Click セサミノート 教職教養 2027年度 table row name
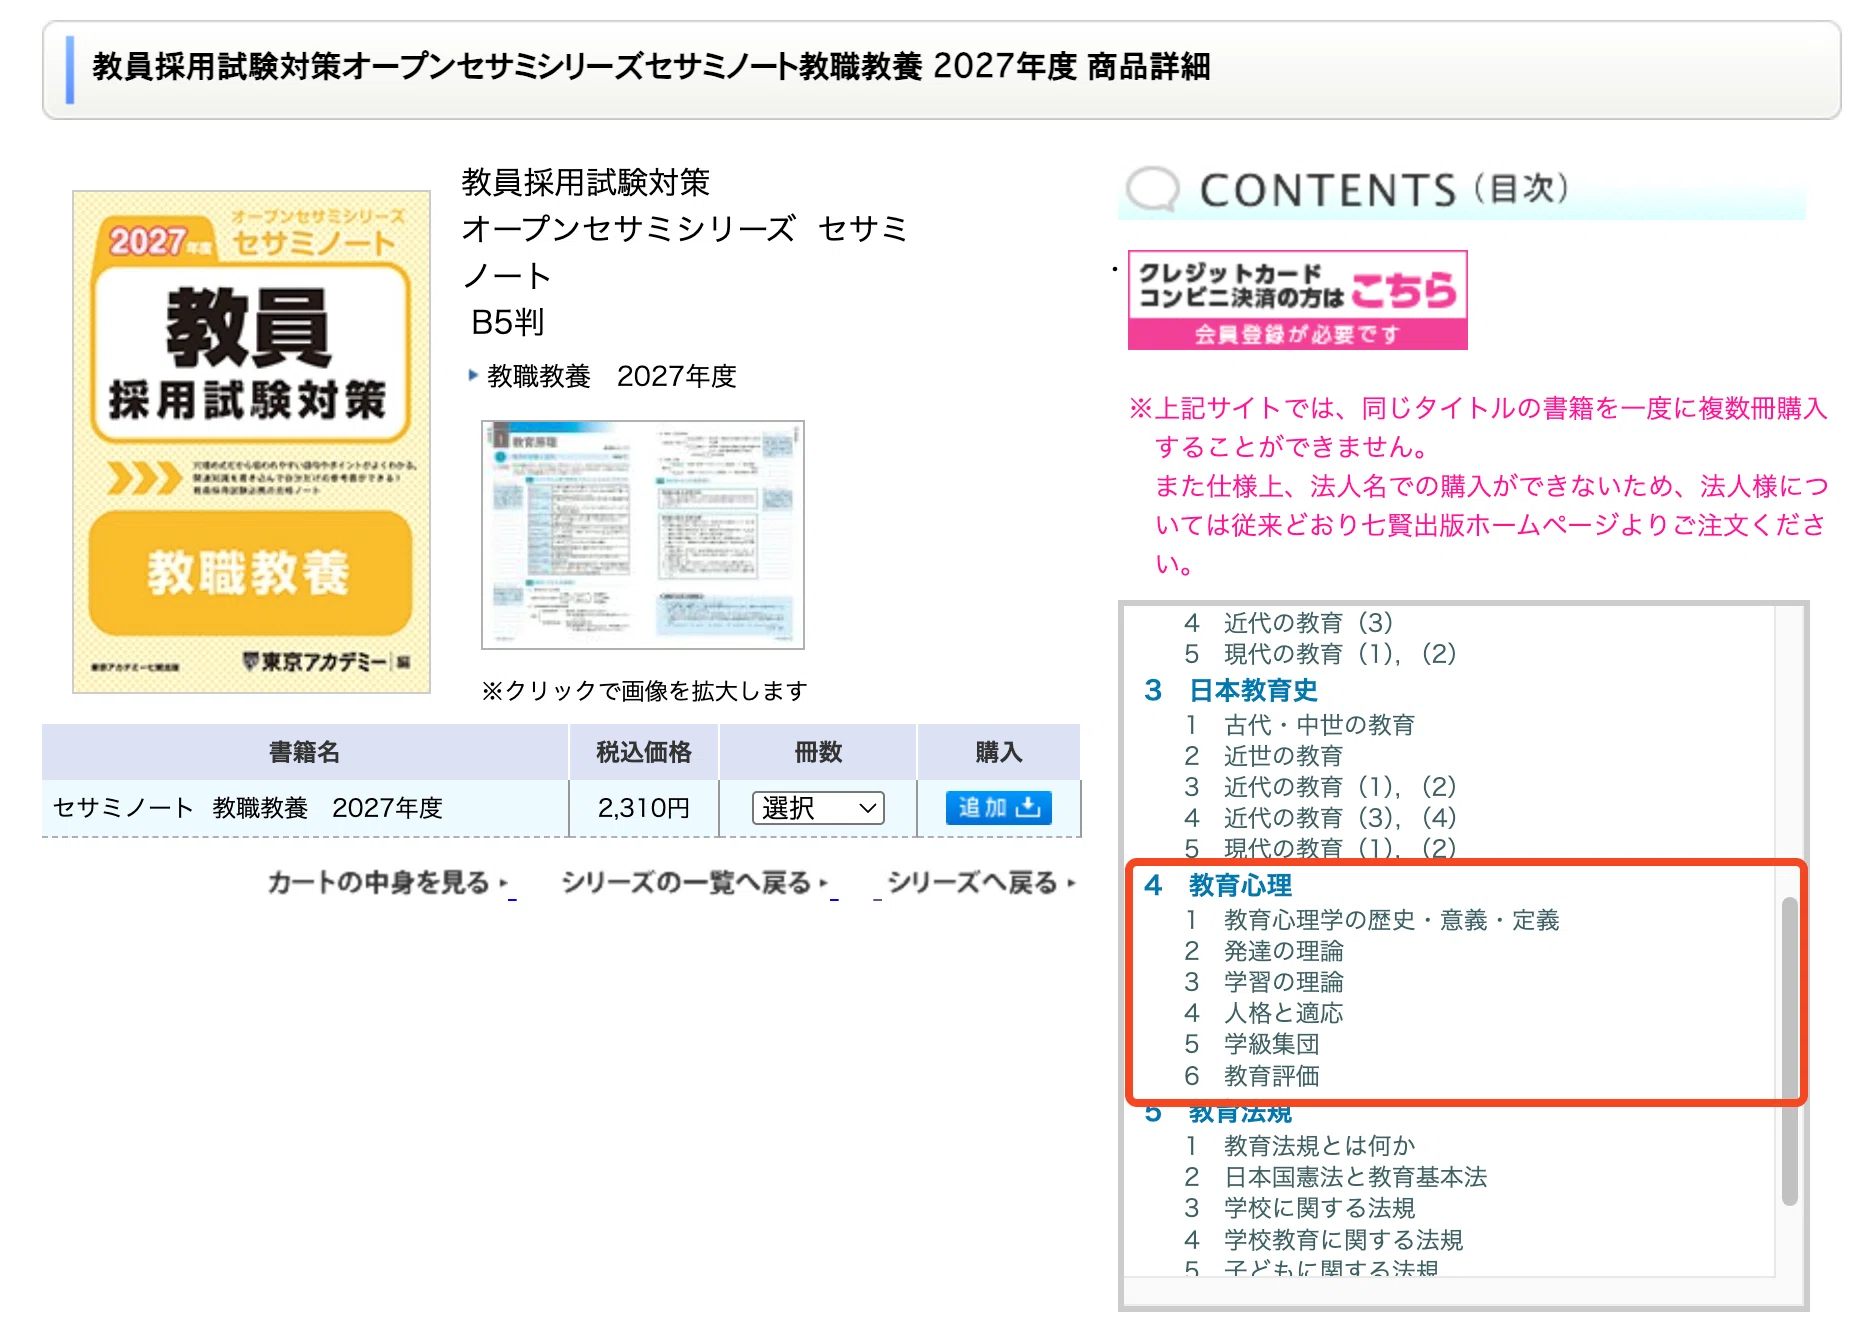The height and width of the screenshot is (1330, 1850). tap(247, 808)
